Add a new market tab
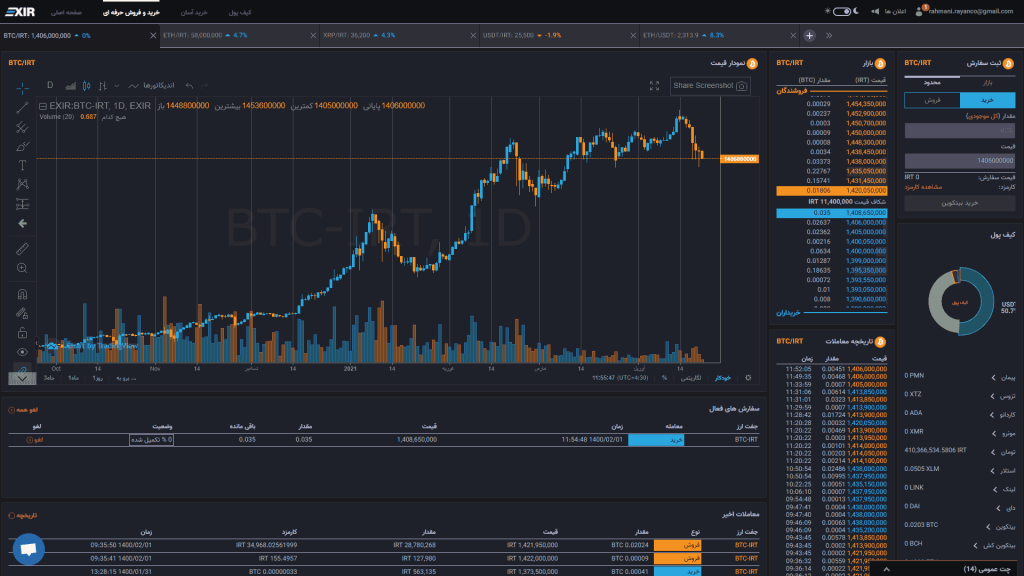The height and width of the screenshot is (576, 1024). pyautogui.click(x=809, y=36)
